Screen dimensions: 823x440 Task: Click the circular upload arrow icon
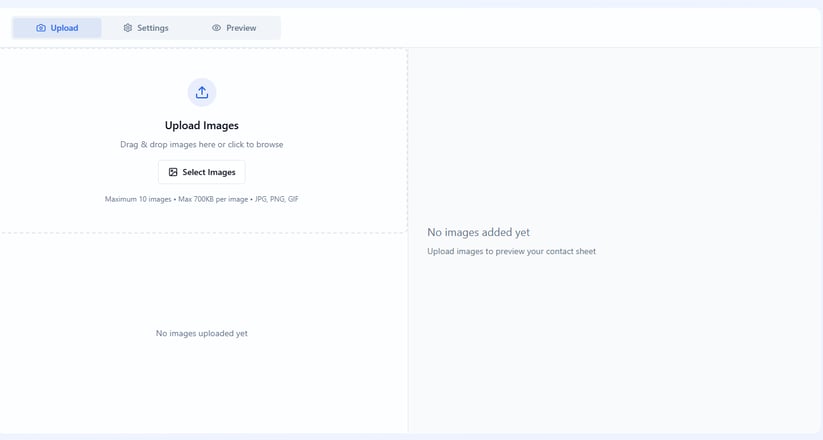(202, 92)
